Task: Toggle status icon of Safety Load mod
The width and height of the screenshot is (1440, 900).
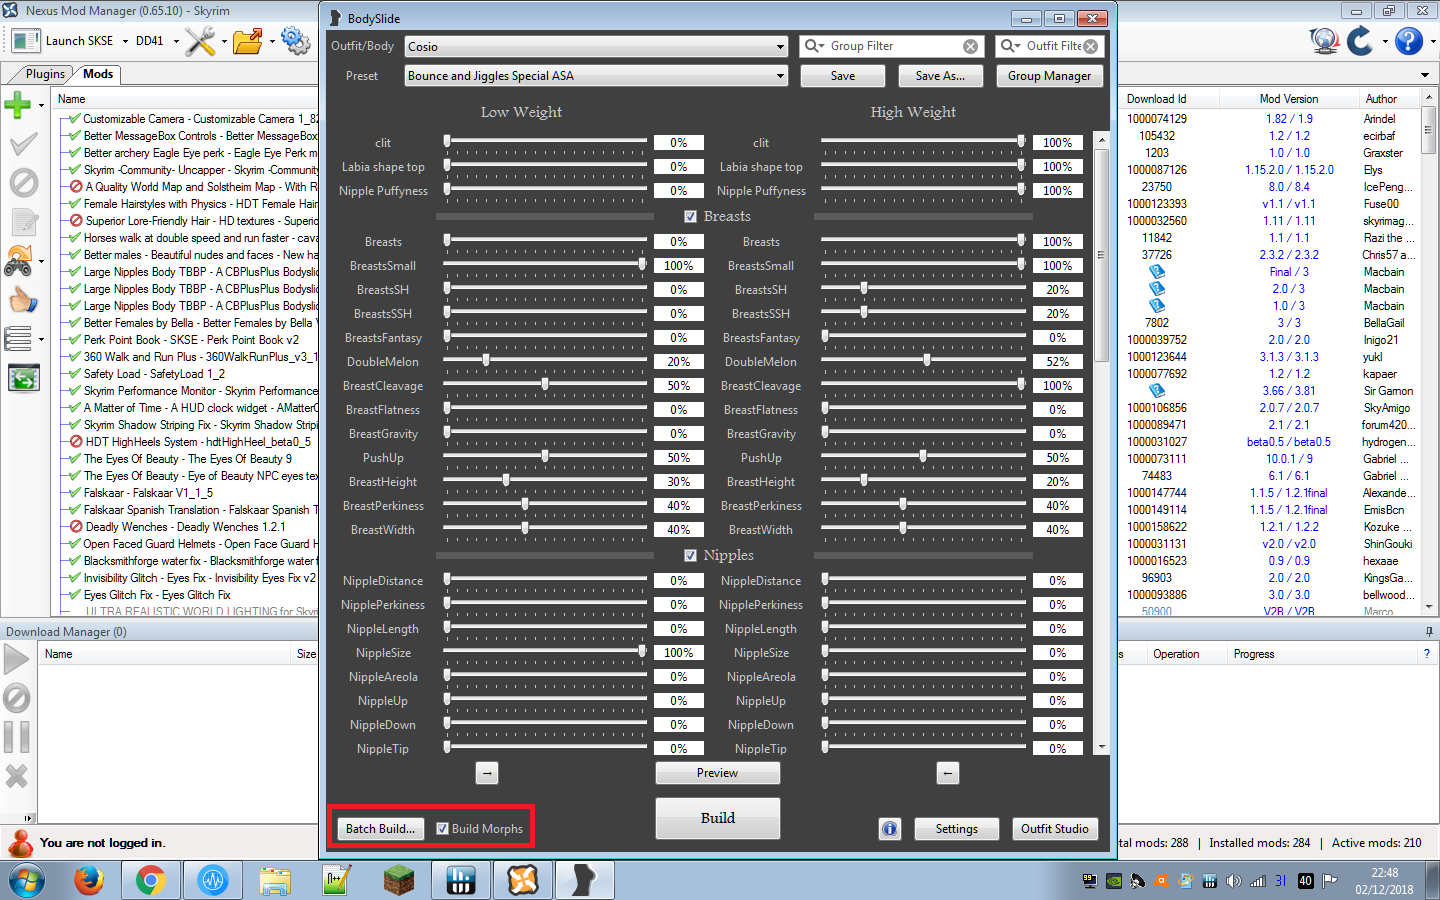Action: point(74,374)
